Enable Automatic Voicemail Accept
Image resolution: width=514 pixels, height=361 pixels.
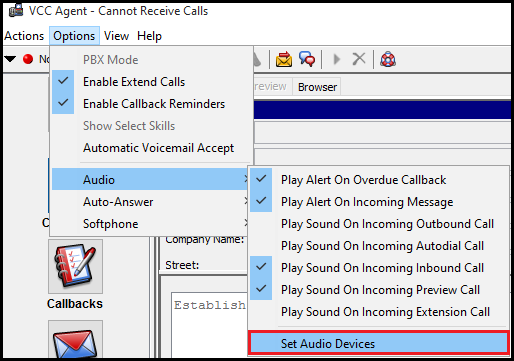point(151,148)
